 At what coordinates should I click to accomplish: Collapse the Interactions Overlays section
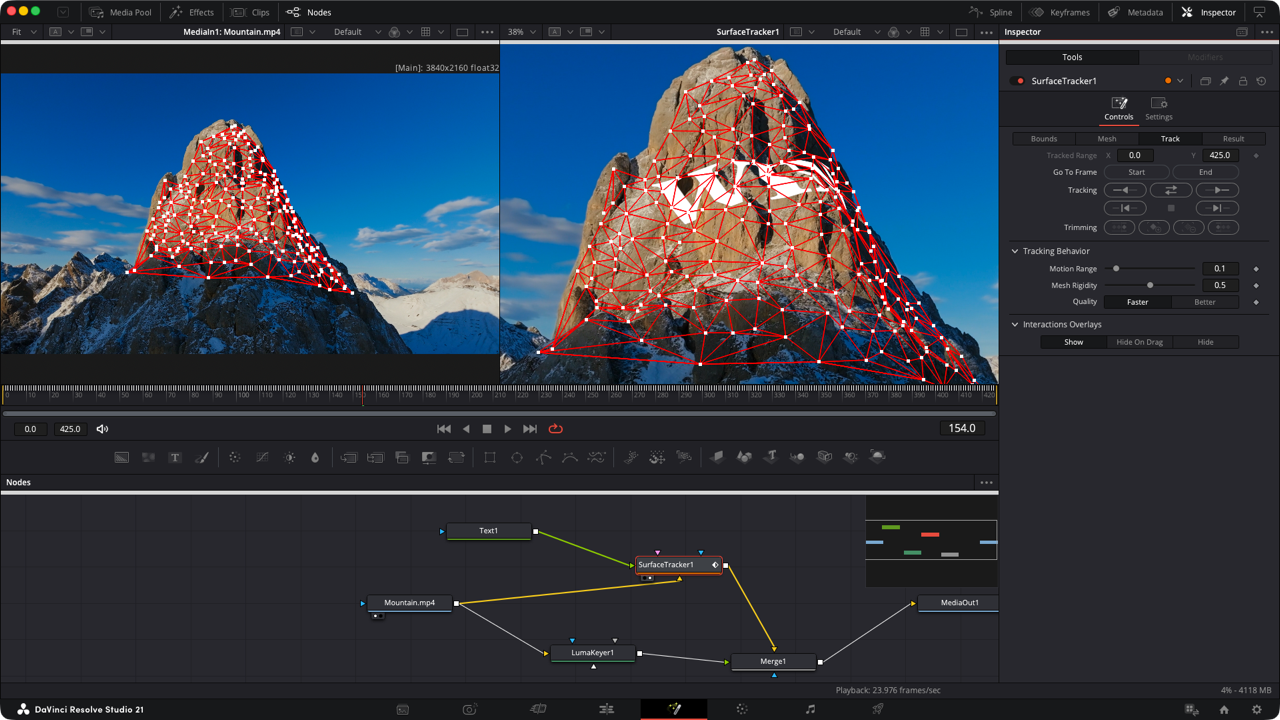pyautogui.click(x=1015, y=324)
